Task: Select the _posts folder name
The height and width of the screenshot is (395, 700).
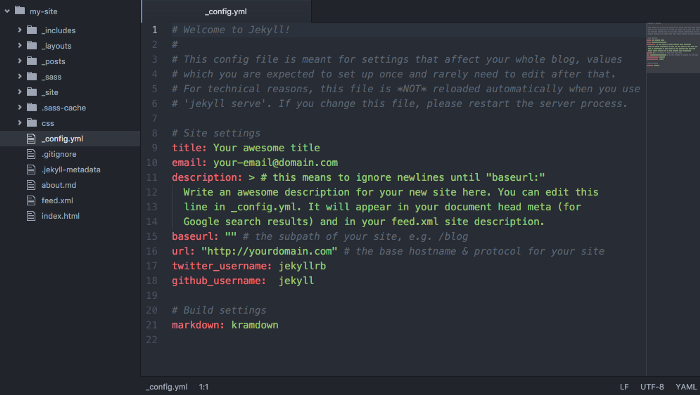Action: coord(53,61)
